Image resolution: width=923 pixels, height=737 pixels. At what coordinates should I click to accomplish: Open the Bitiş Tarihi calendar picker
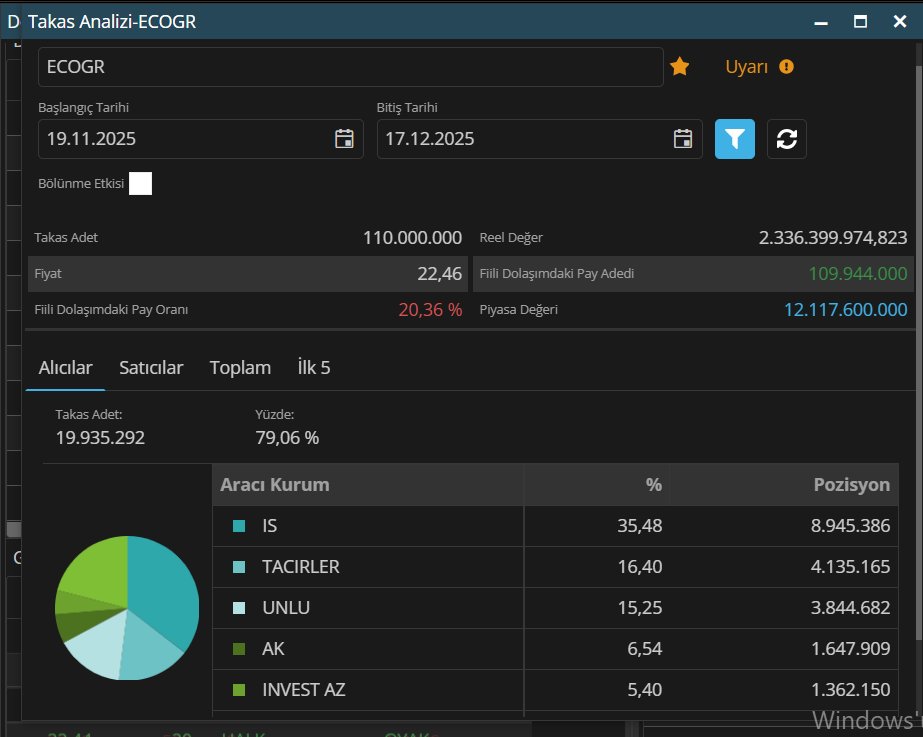(683, 139)
